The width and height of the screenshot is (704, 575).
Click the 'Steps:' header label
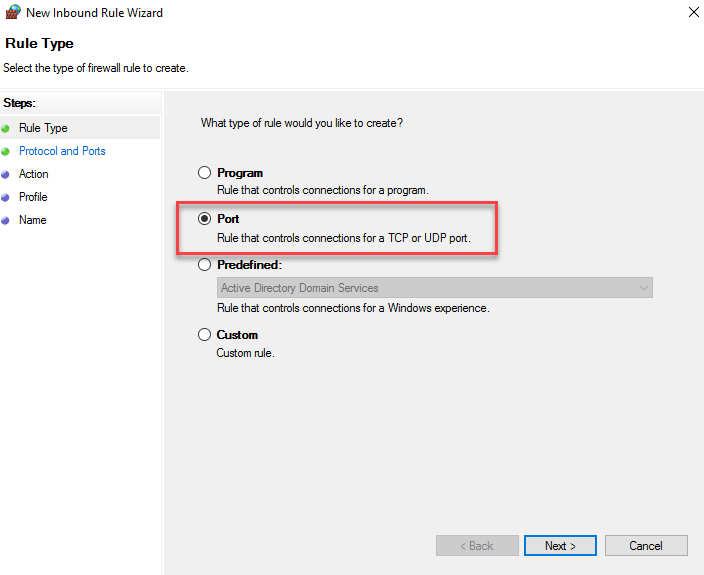point(19,103)
